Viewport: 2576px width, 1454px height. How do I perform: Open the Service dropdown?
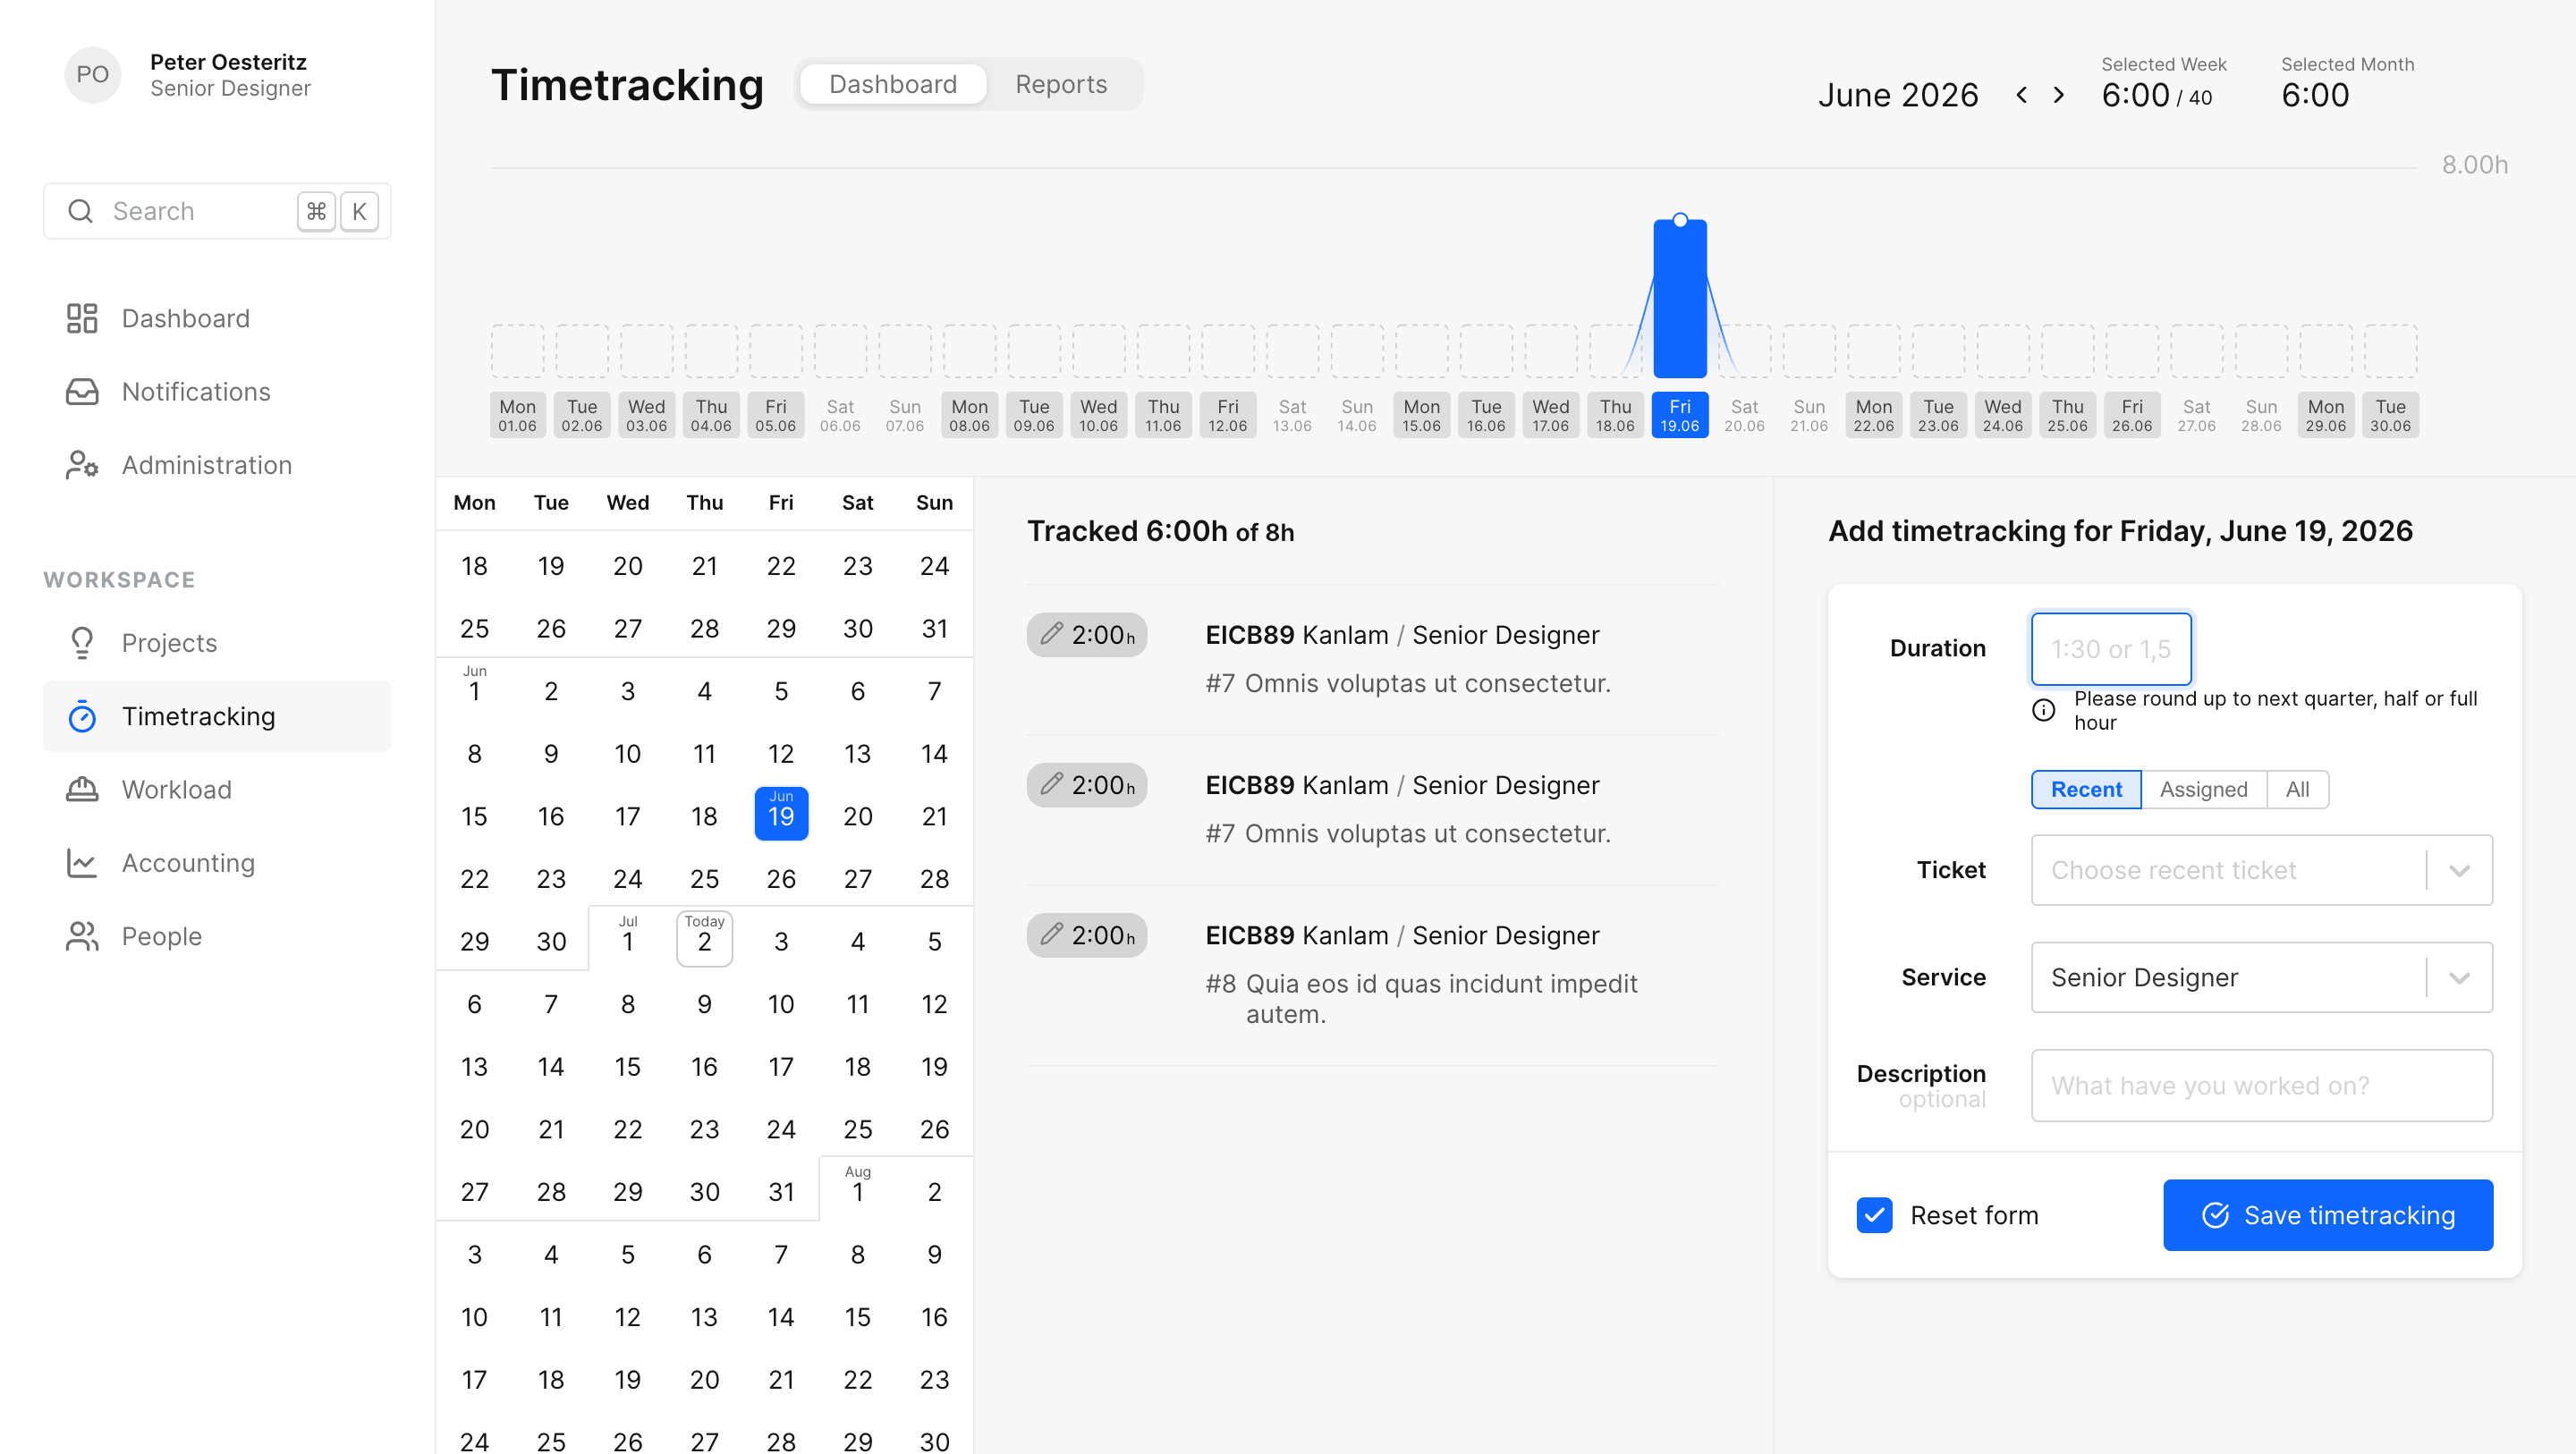pyautogui.click(x=2261, y=977)
